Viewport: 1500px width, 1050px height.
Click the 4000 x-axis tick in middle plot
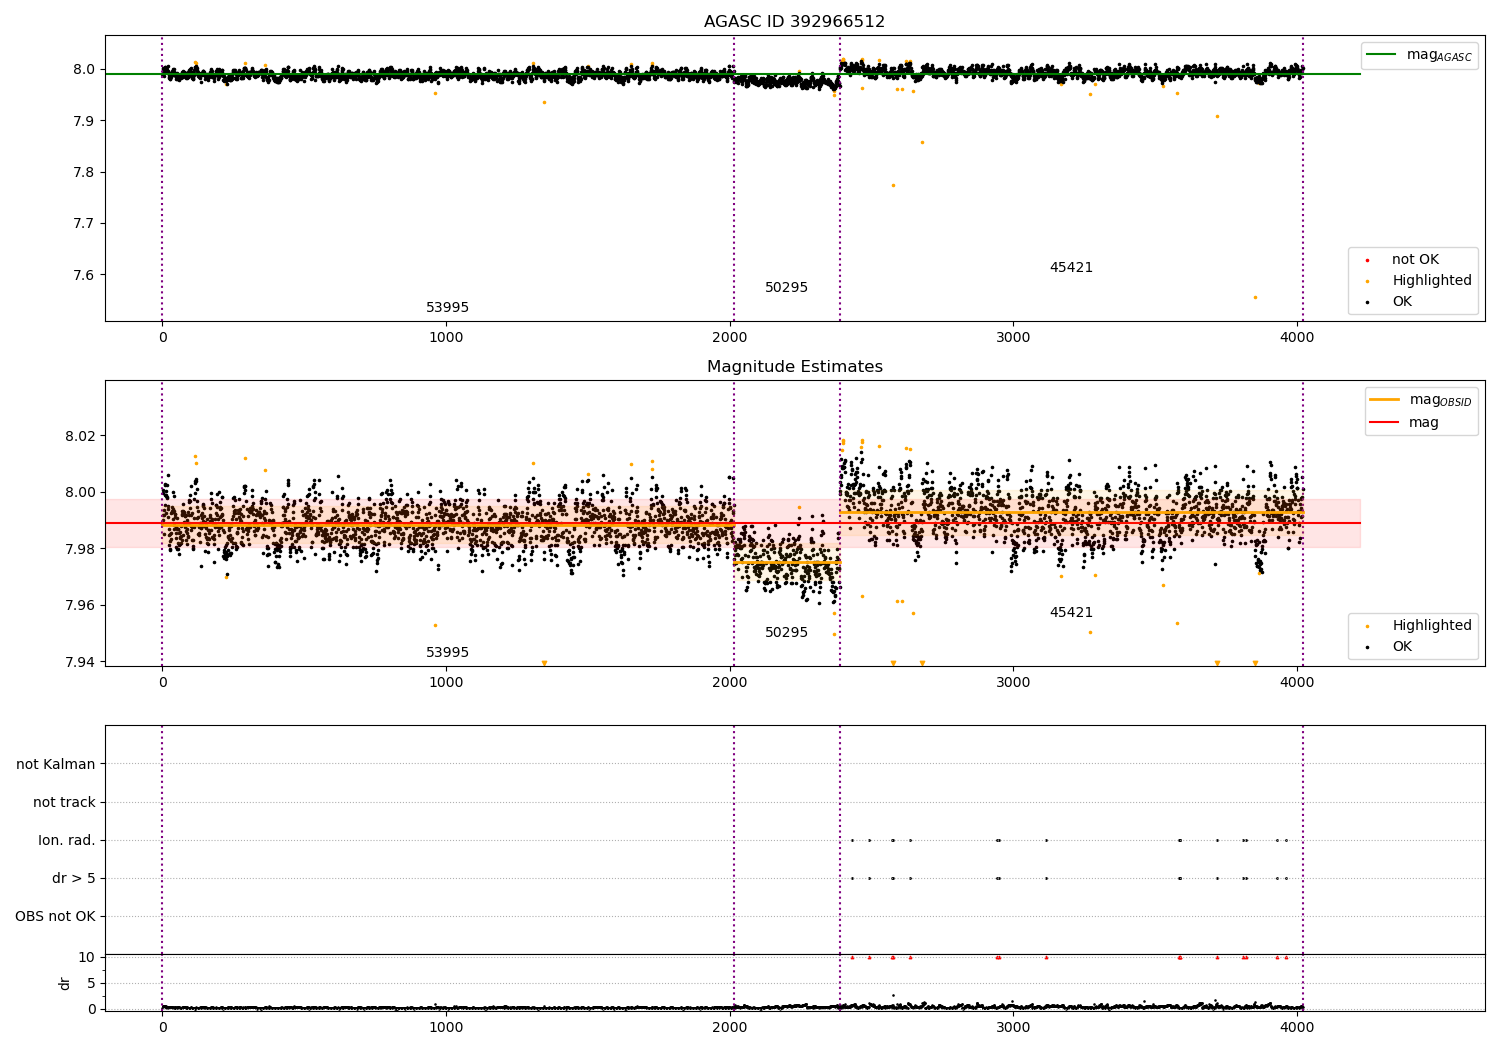click(1297, 683)
